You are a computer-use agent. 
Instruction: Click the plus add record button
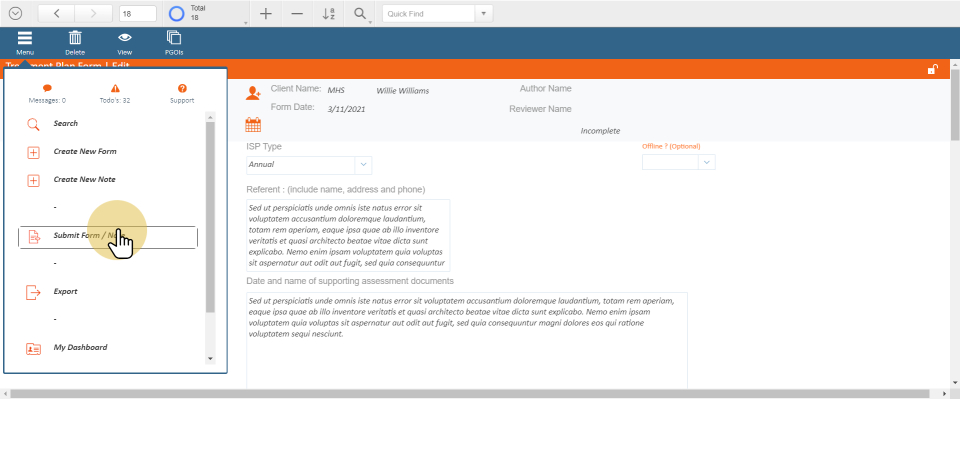265,14
